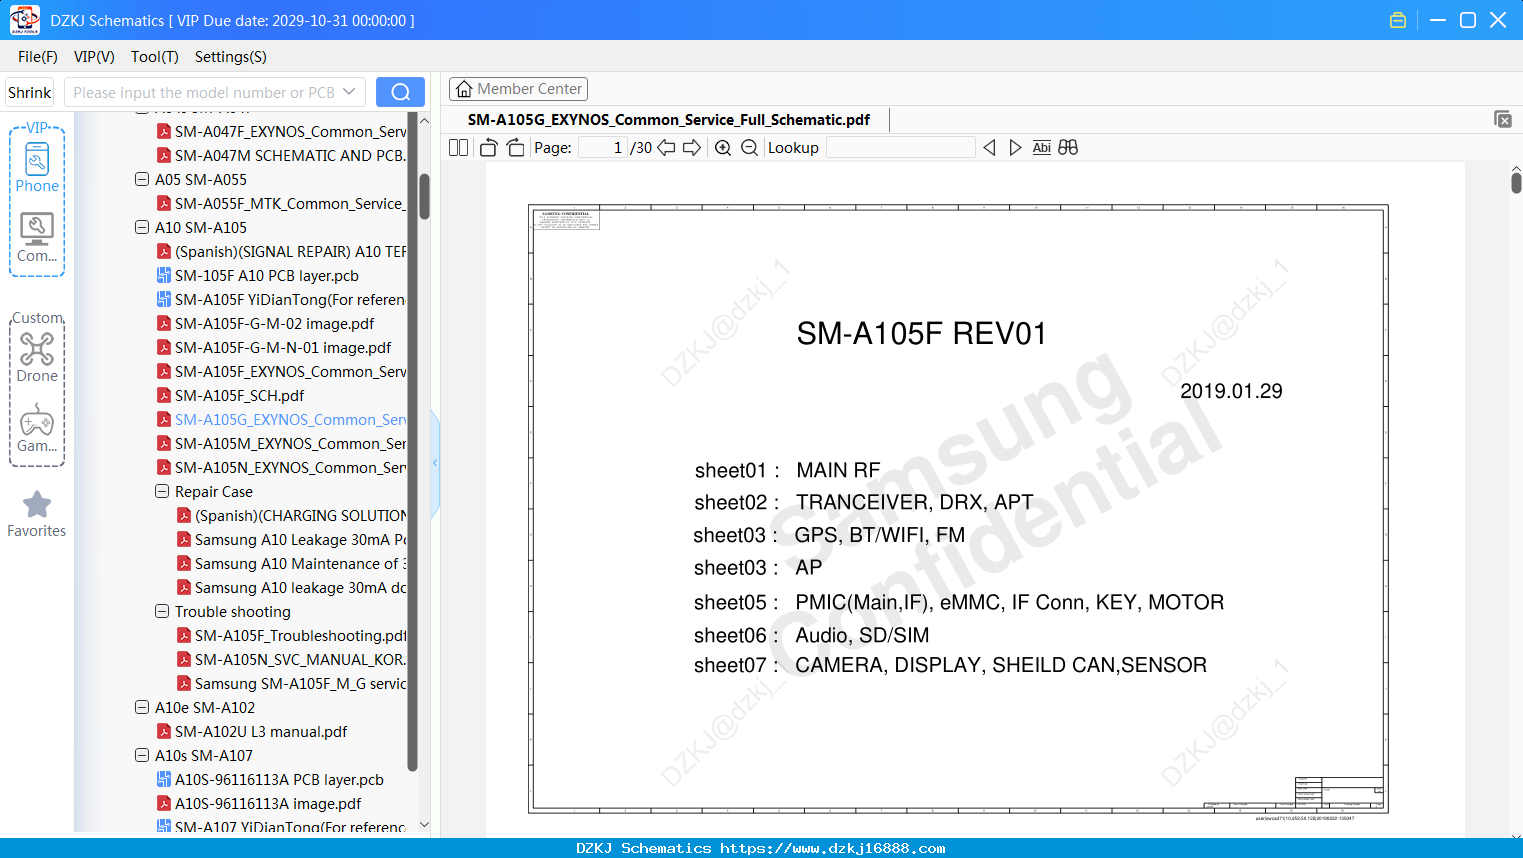Toggle the two-page layout view
The image size is (1523, 858).
tap(459, 148)
